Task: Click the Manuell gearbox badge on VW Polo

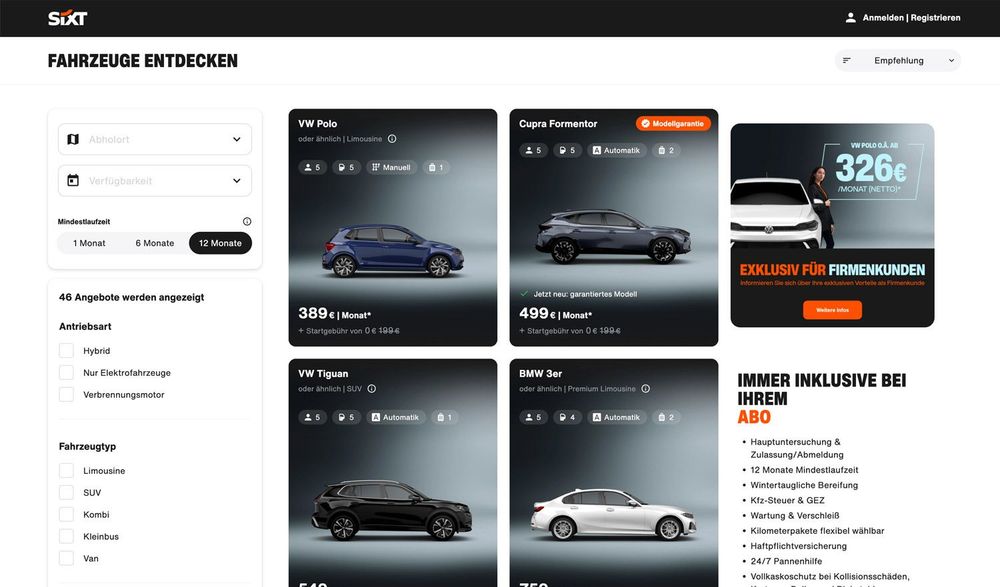Action: click(392, 167)
